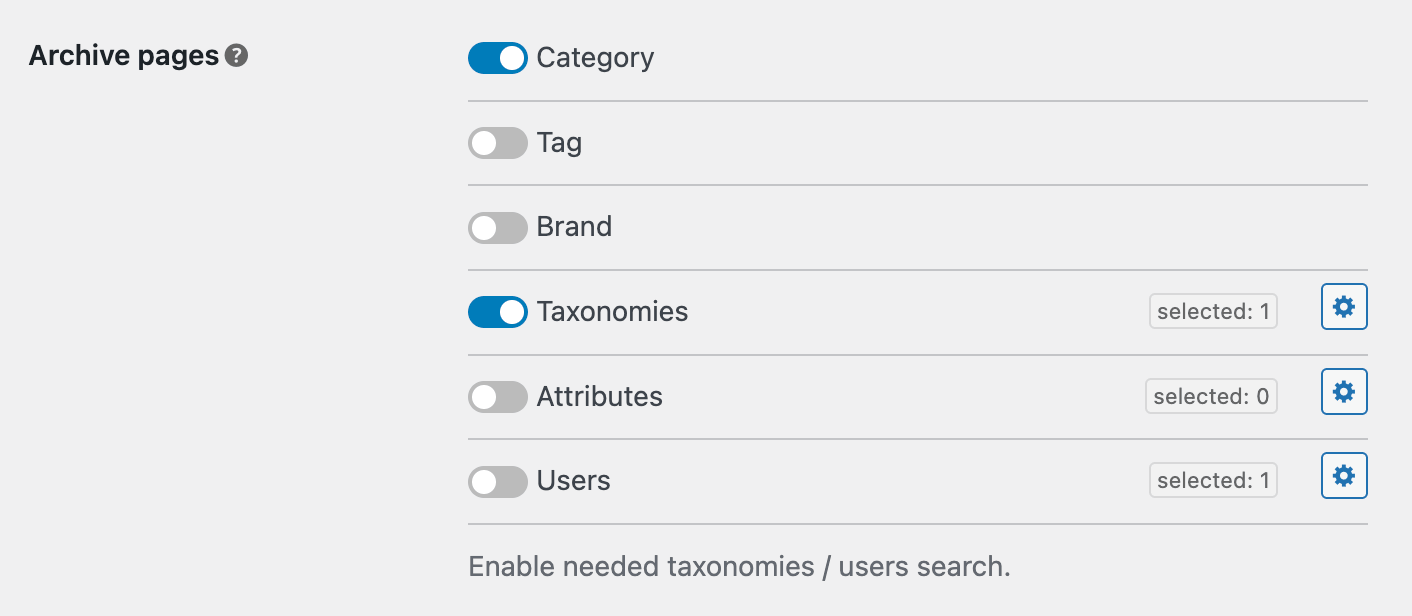Switch off the Taxonomies toggle
The height and width of the screenshot is (616, 1412).
point(497,312)
